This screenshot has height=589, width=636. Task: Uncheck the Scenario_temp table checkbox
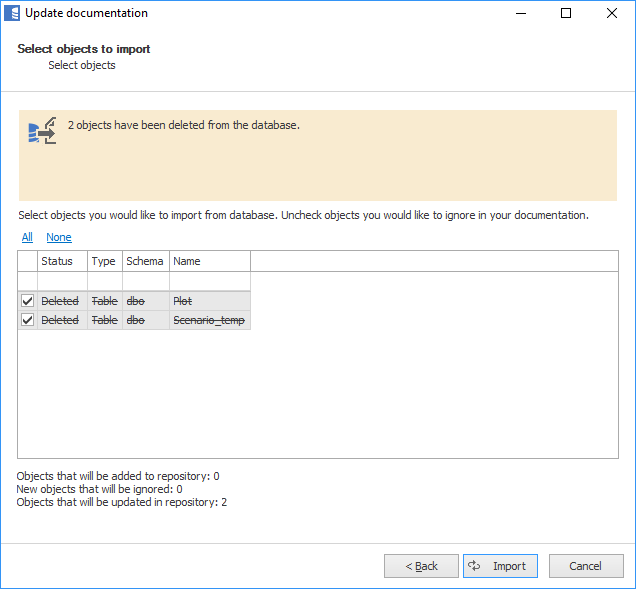coord(28,320)
